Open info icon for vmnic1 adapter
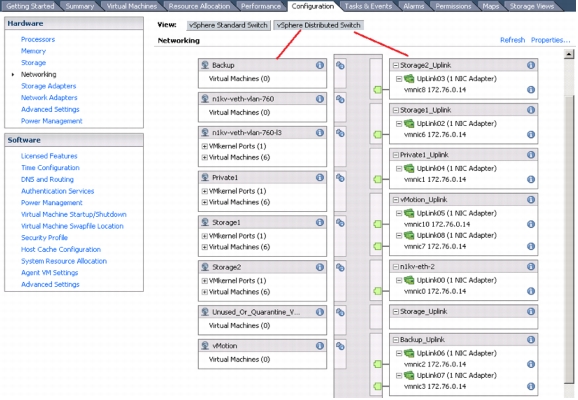This screenshot has width=578, height=400. point(531,179)
